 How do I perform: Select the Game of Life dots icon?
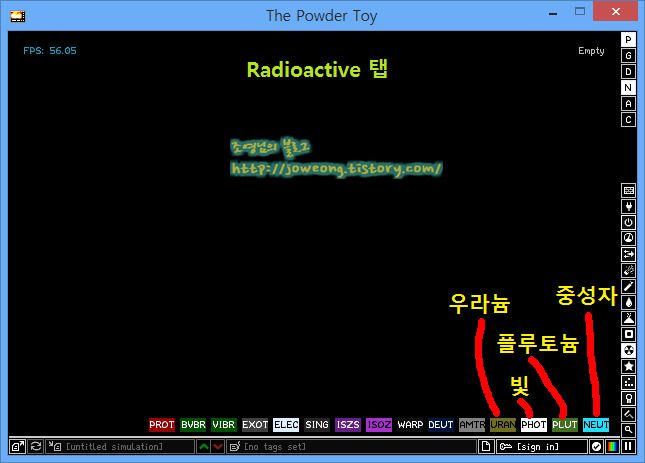629,382
